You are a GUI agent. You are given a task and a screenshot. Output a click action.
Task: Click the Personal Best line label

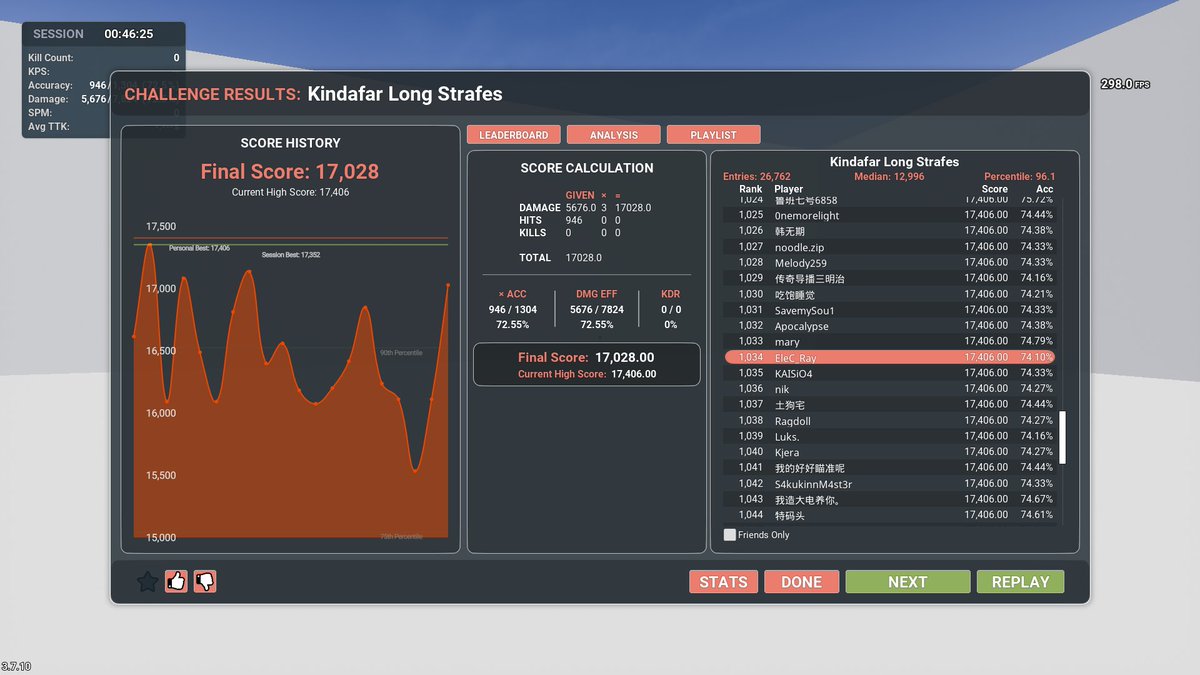(x=199, y=248)
